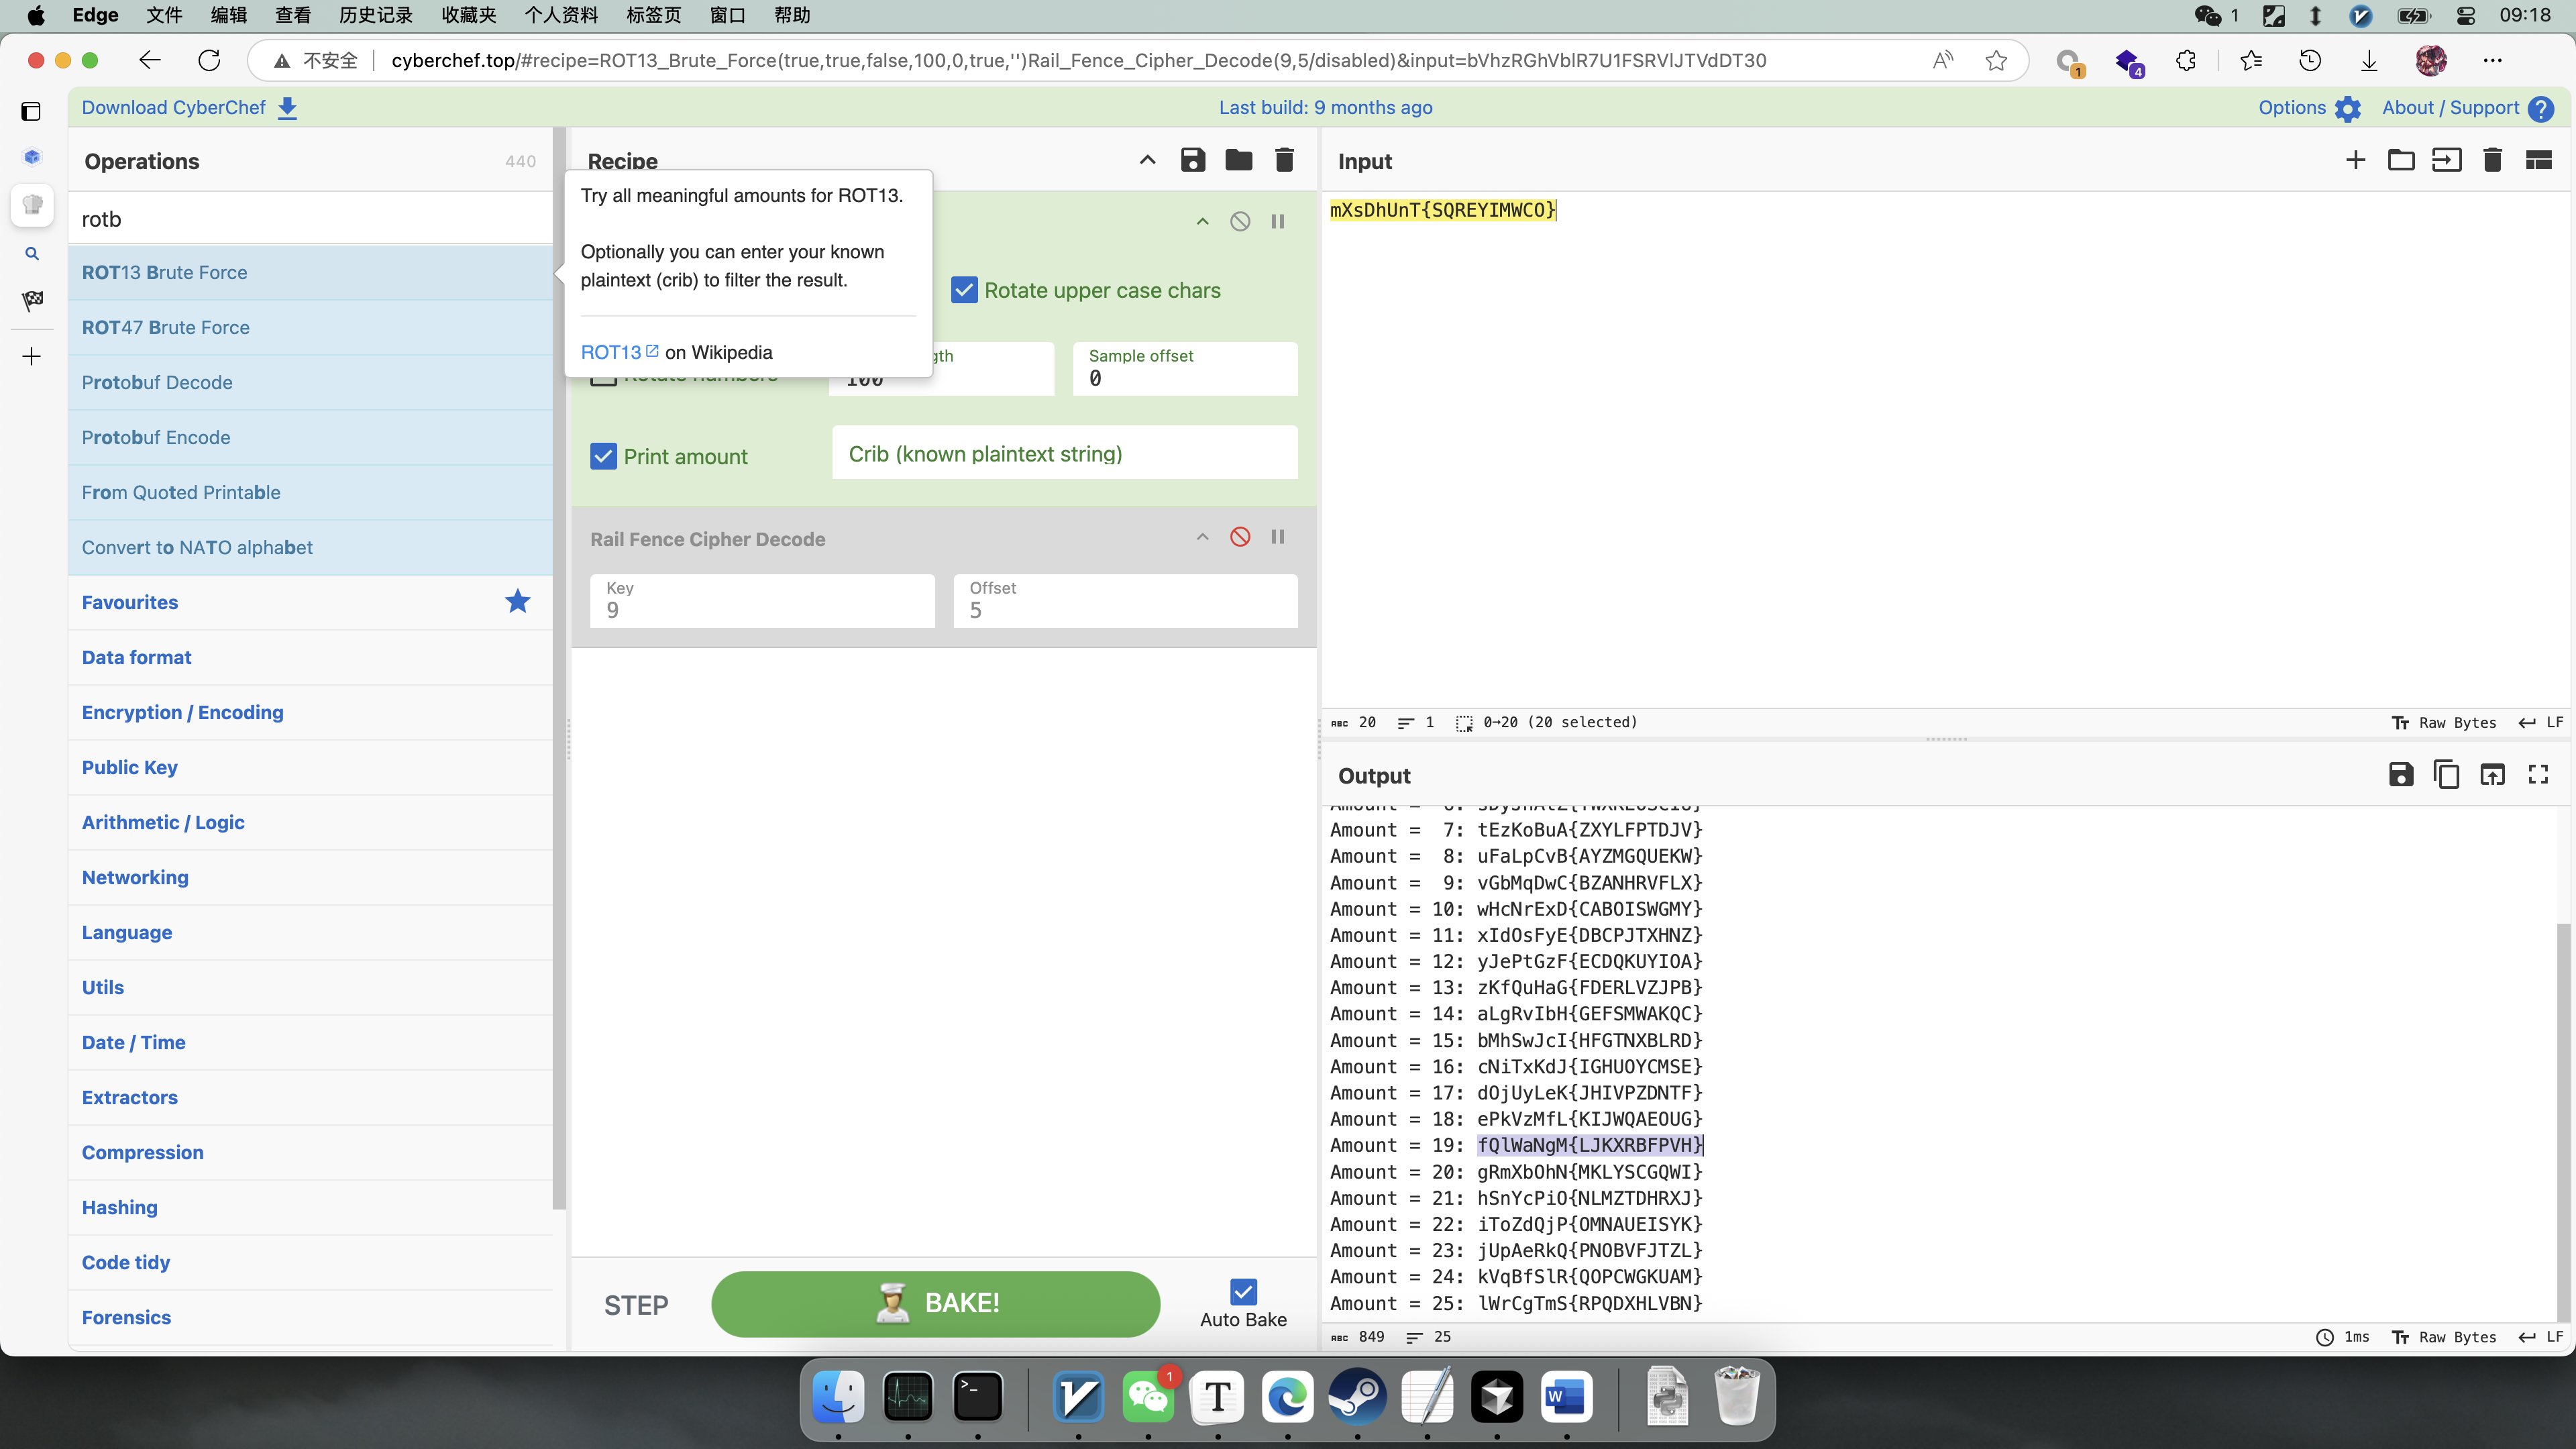Image resolution: width=2576 pixels, height=1449 pixels.
Task: Clear the recipe with the trash icon
Action: pyautogui.click(x=1285, y=161)
